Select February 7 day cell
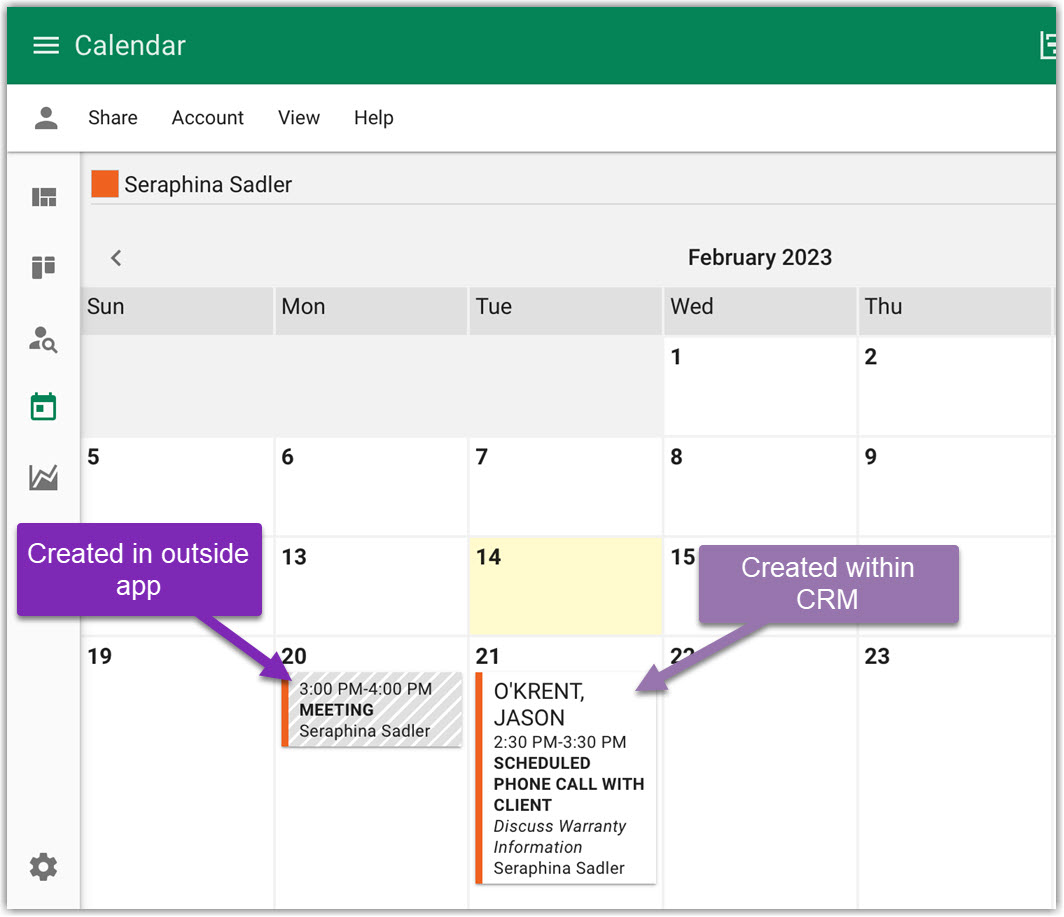Screen dimensions: 1064x917 565,486
